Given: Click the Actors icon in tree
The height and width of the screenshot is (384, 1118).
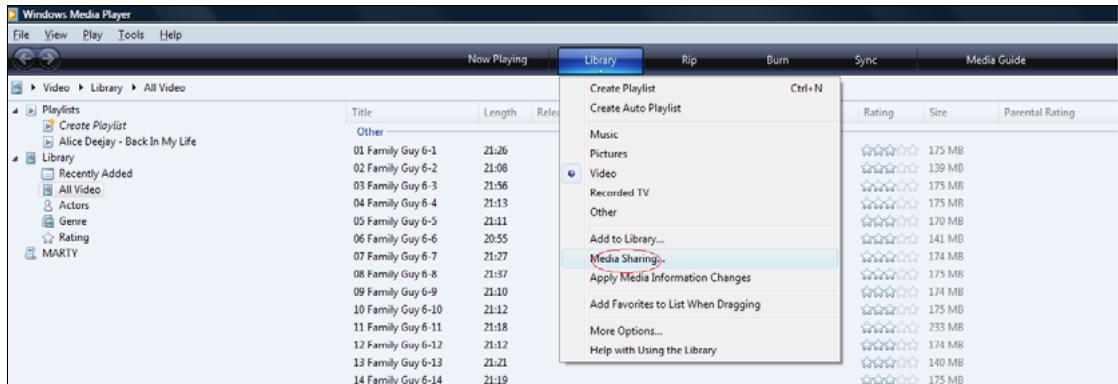Looking at the screenshot, I should tap(48, 205).
